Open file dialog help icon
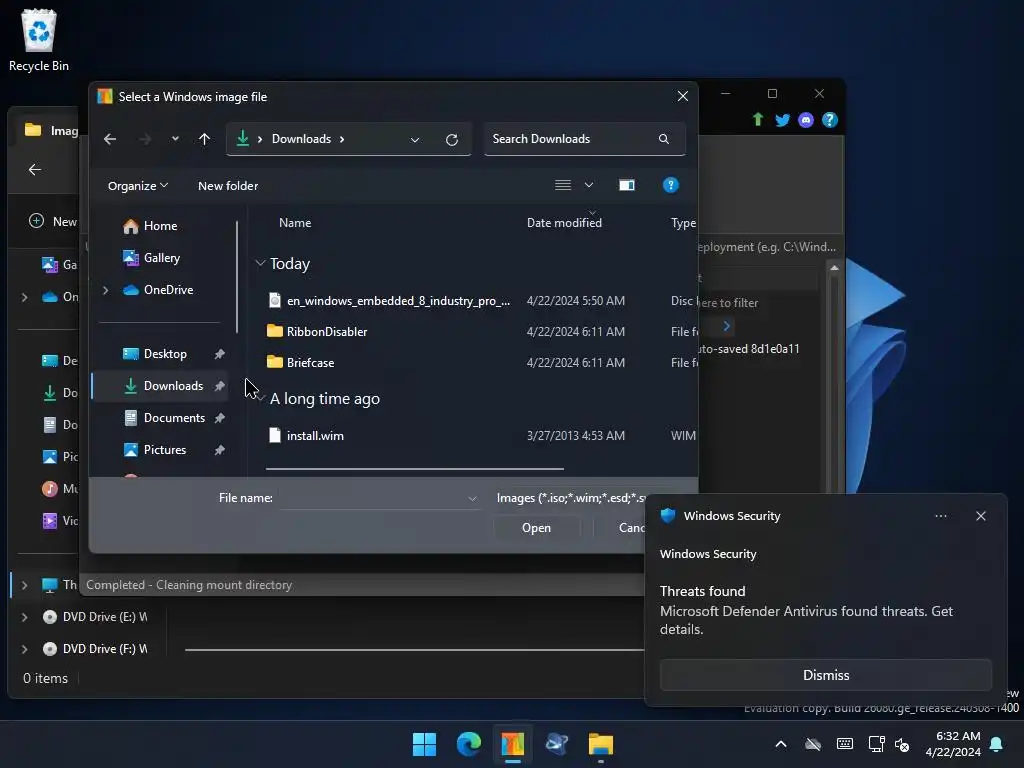Viewport: 1024px width, 768px height. coord(671,185)
